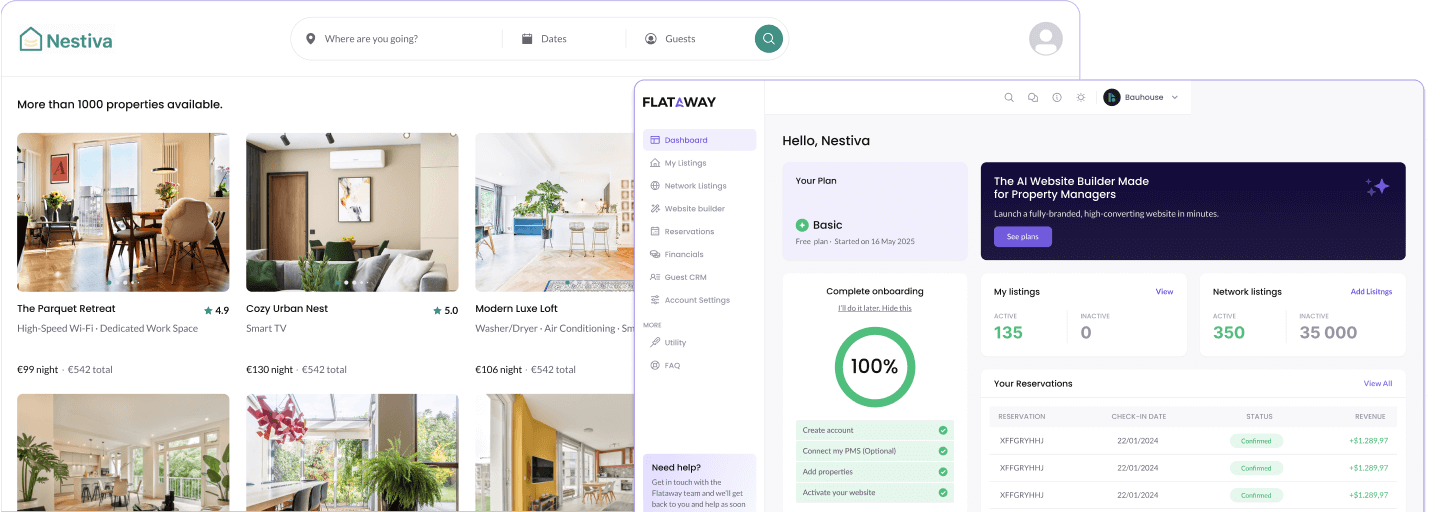Click the AI Website Builder banner heading

1071,188
